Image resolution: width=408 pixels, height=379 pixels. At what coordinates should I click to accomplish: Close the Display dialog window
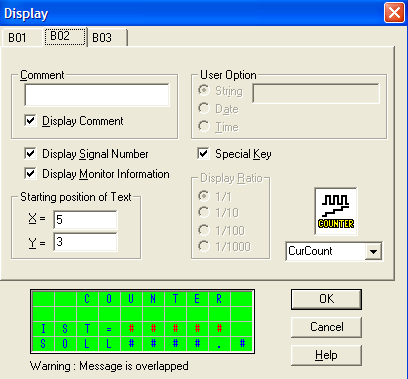pos(394,13)
